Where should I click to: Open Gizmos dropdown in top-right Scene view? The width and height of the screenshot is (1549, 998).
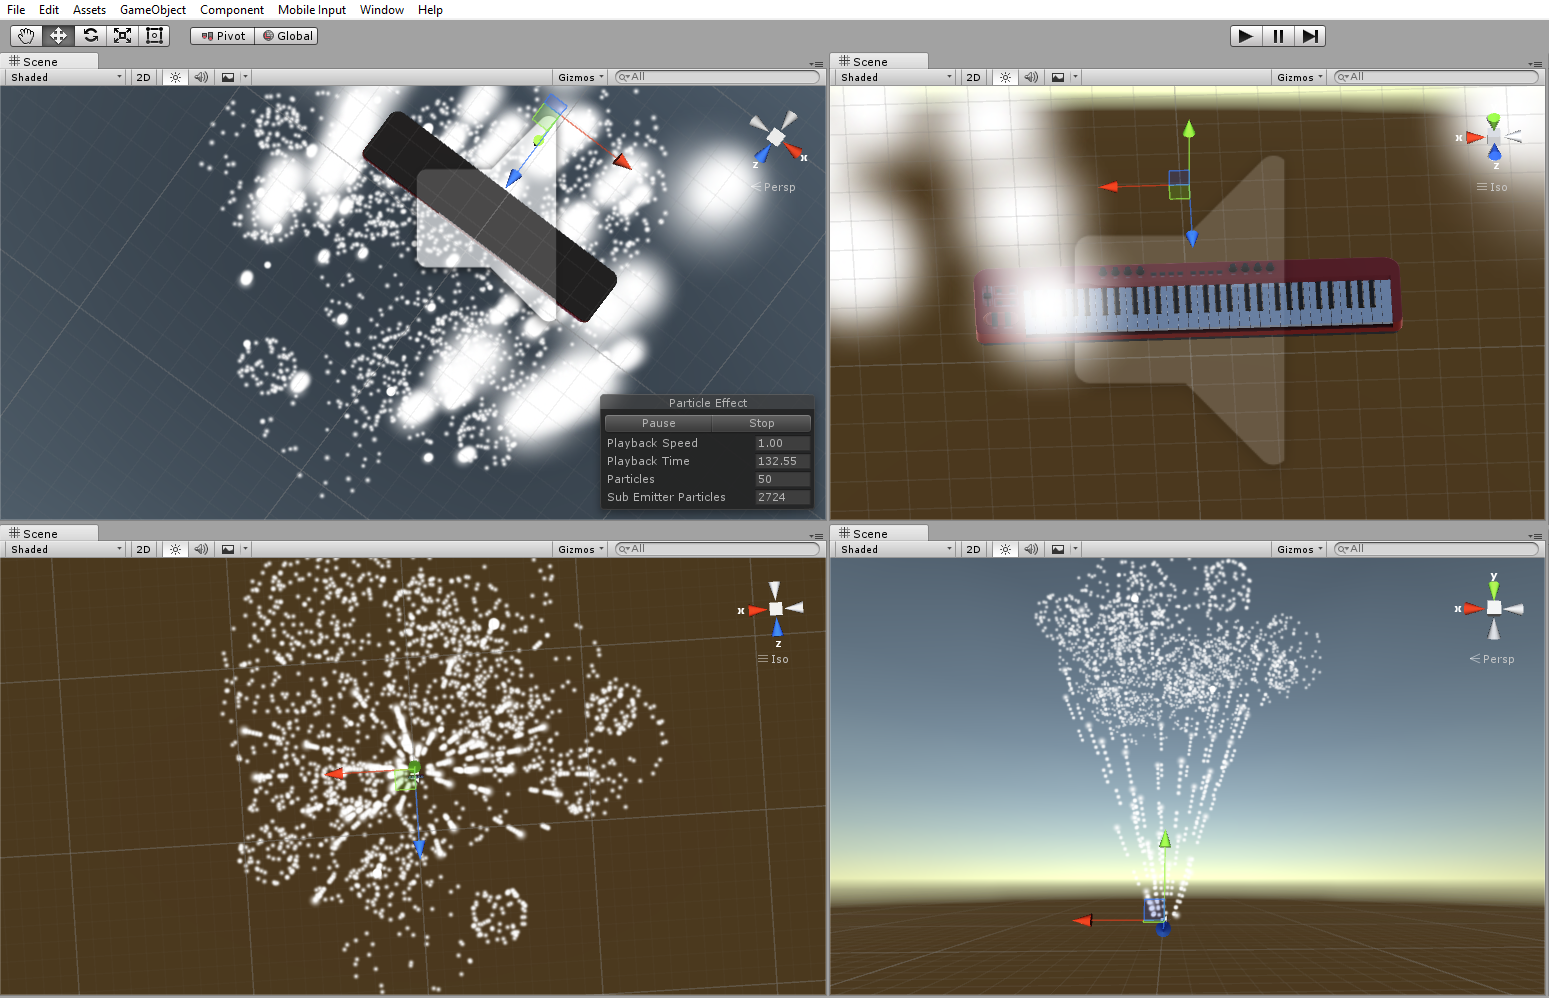tap(1300, 77)
